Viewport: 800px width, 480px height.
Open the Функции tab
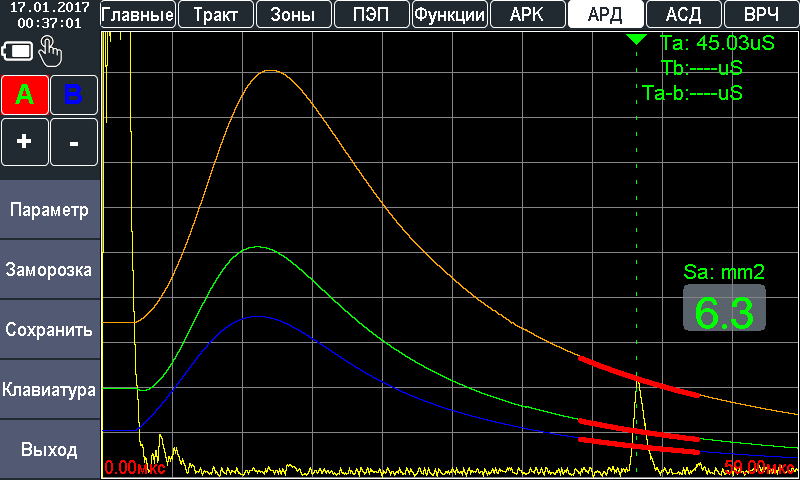[449, 14]
